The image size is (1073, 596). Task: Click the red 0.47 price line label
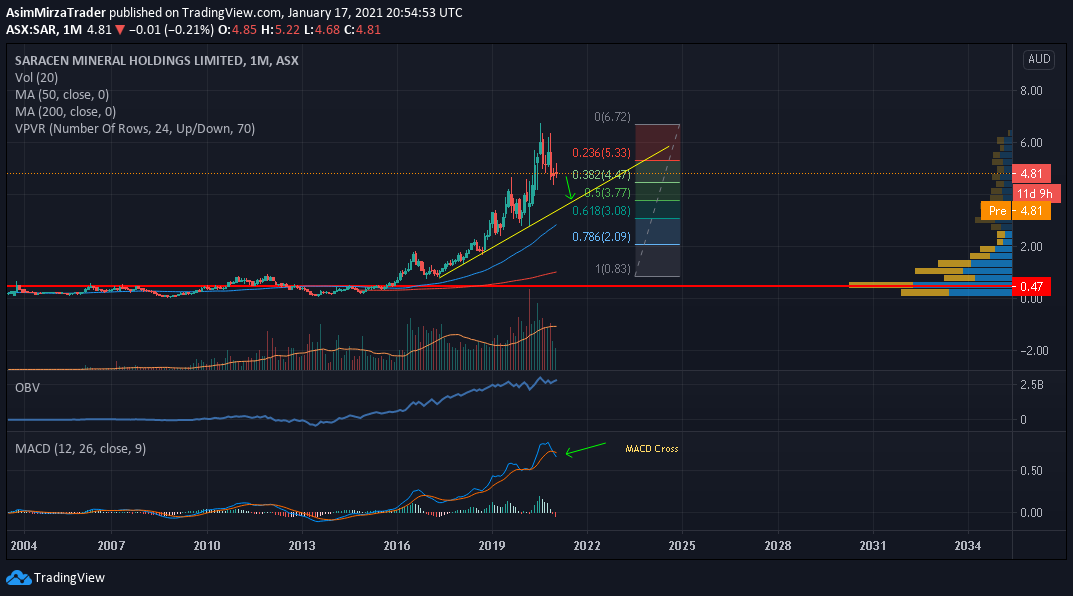tap(1031, 287)
